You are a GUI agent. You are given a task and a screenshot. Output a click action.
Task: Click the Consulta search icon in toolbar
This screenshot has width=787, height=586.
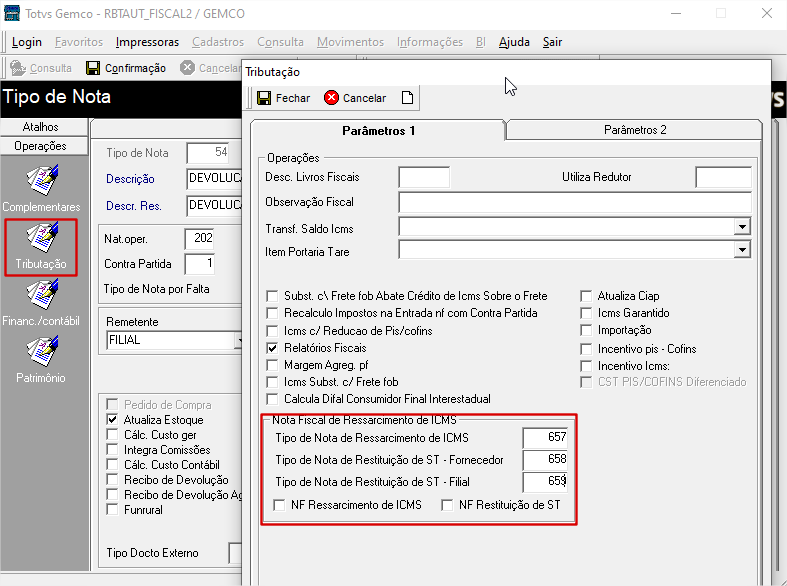pyautogui.click(x=18, y=68)
